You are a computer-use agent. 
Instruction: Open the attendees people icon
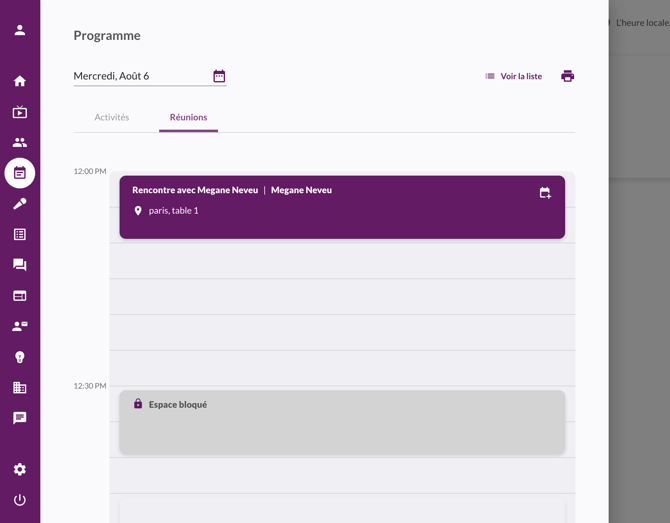pos(20,143)
